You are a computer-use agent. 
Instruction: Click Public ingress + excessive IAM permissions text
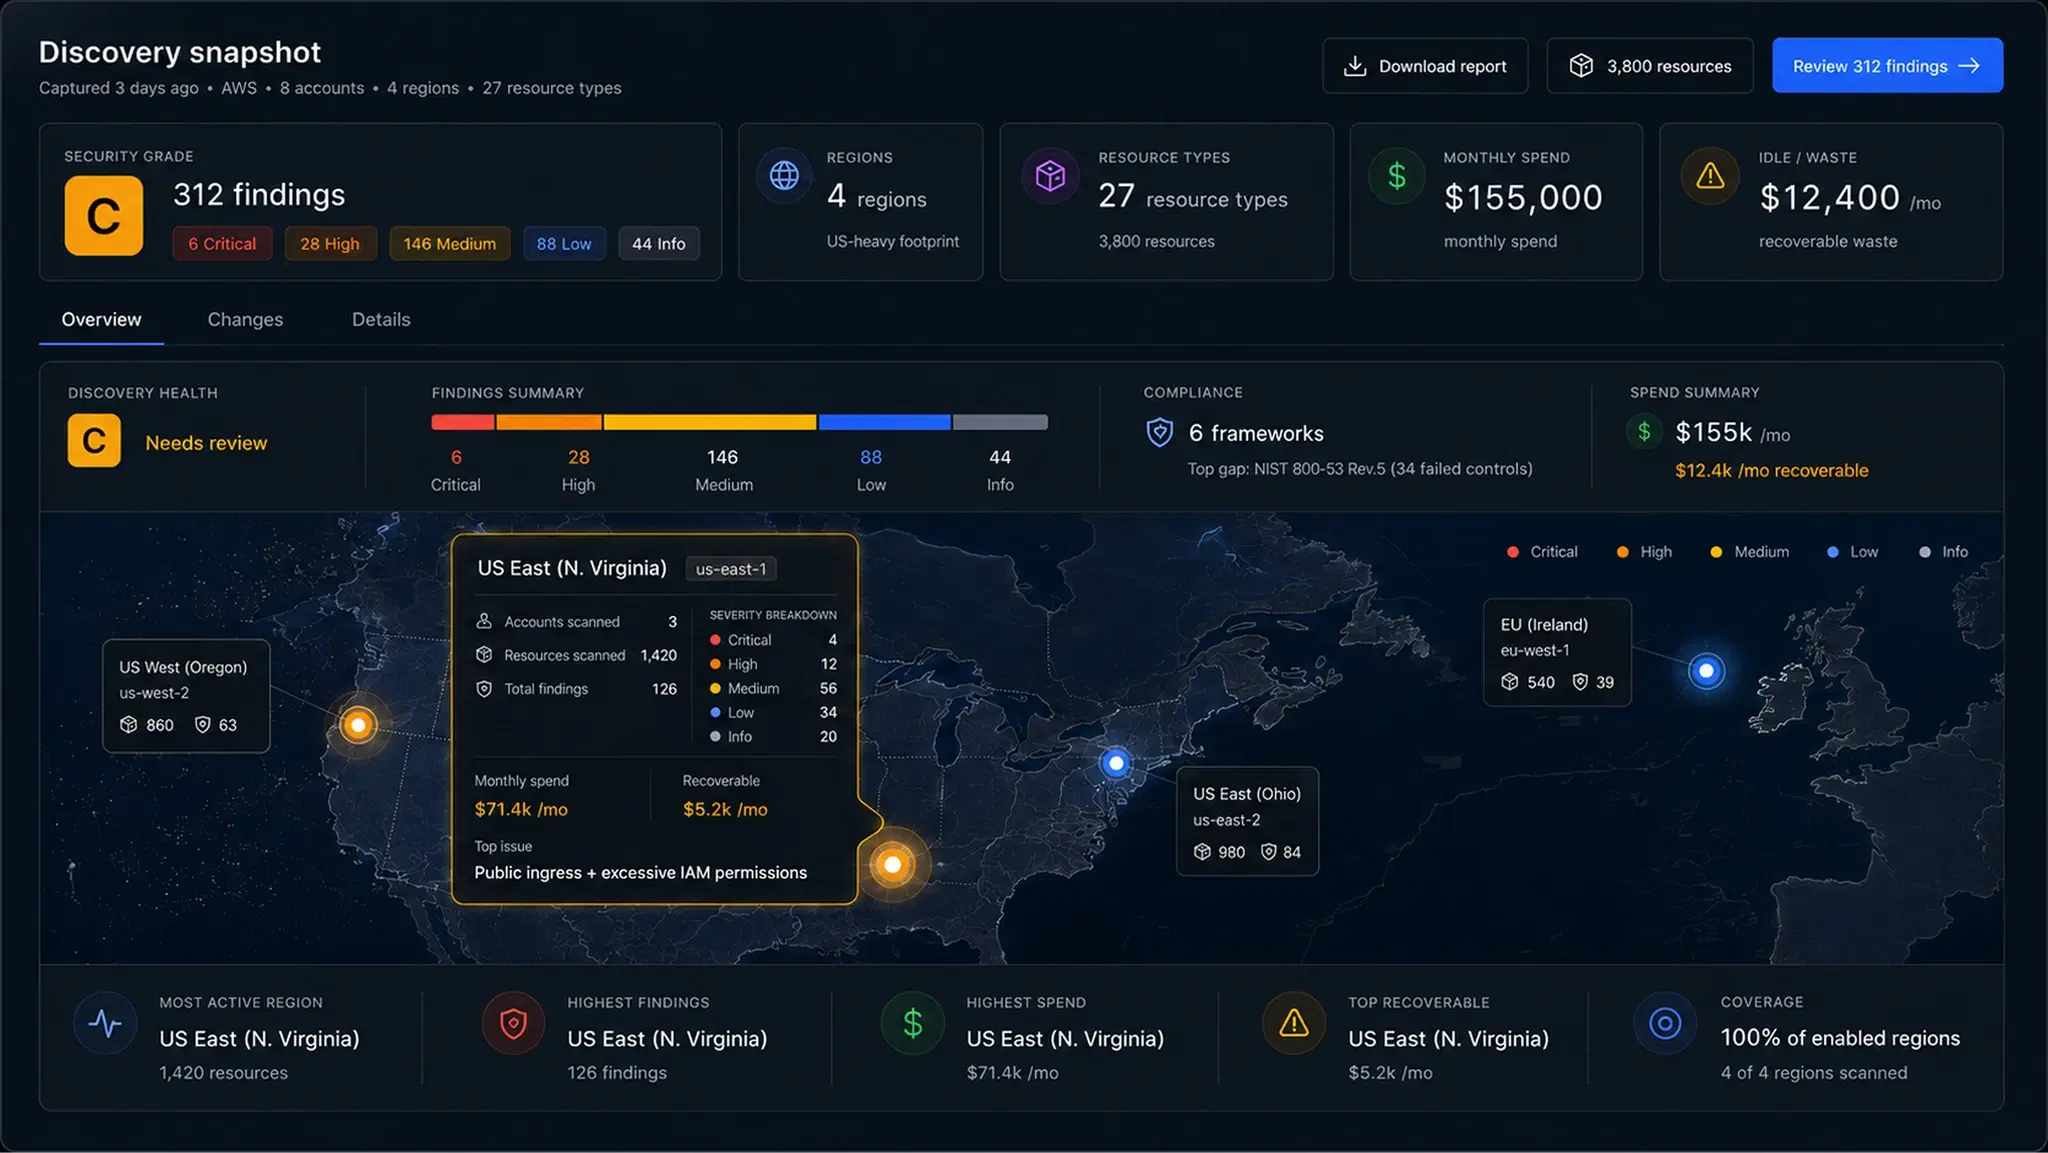pyautogui.click(x=640, y=872)
